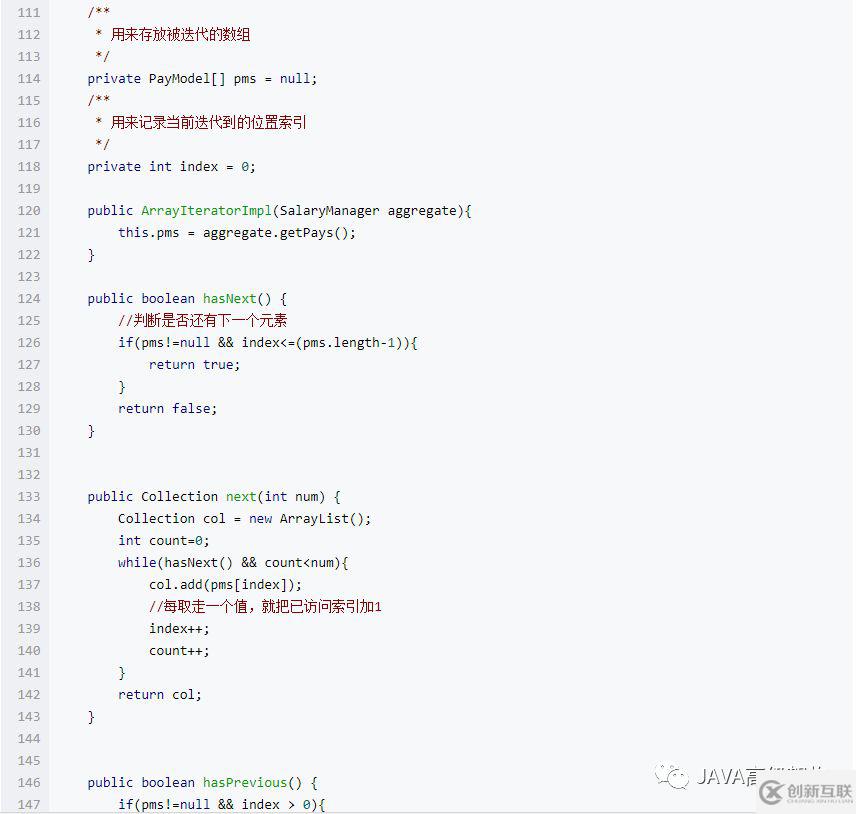Click the 创新互联 circular X logo

click(770, 793)
